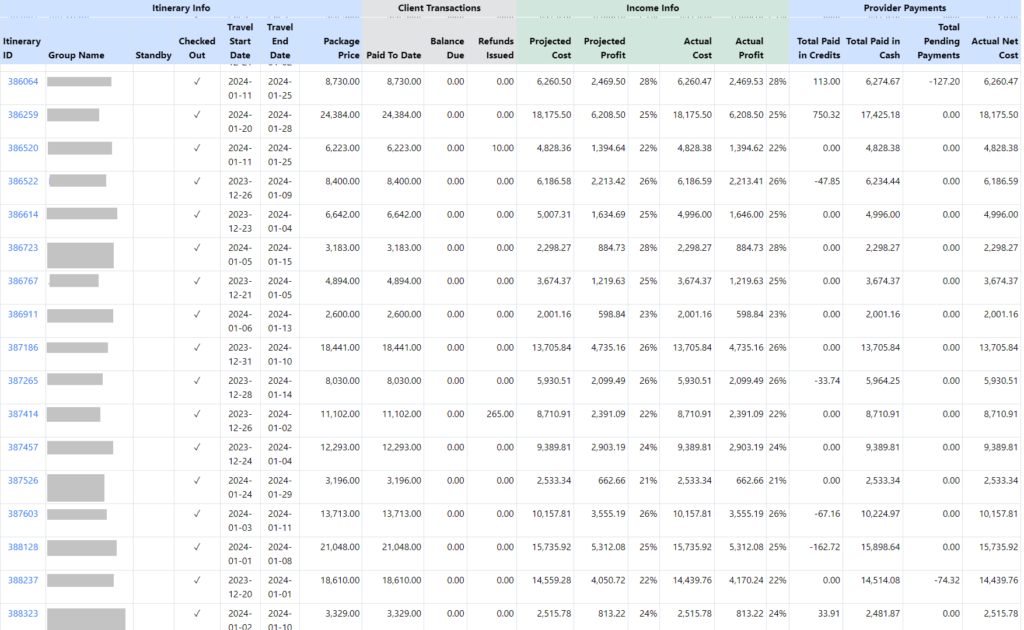Select the 2,481.87 cash paid cell
The height and width of the screenshot is (630, 1024).
pos(883,614)
